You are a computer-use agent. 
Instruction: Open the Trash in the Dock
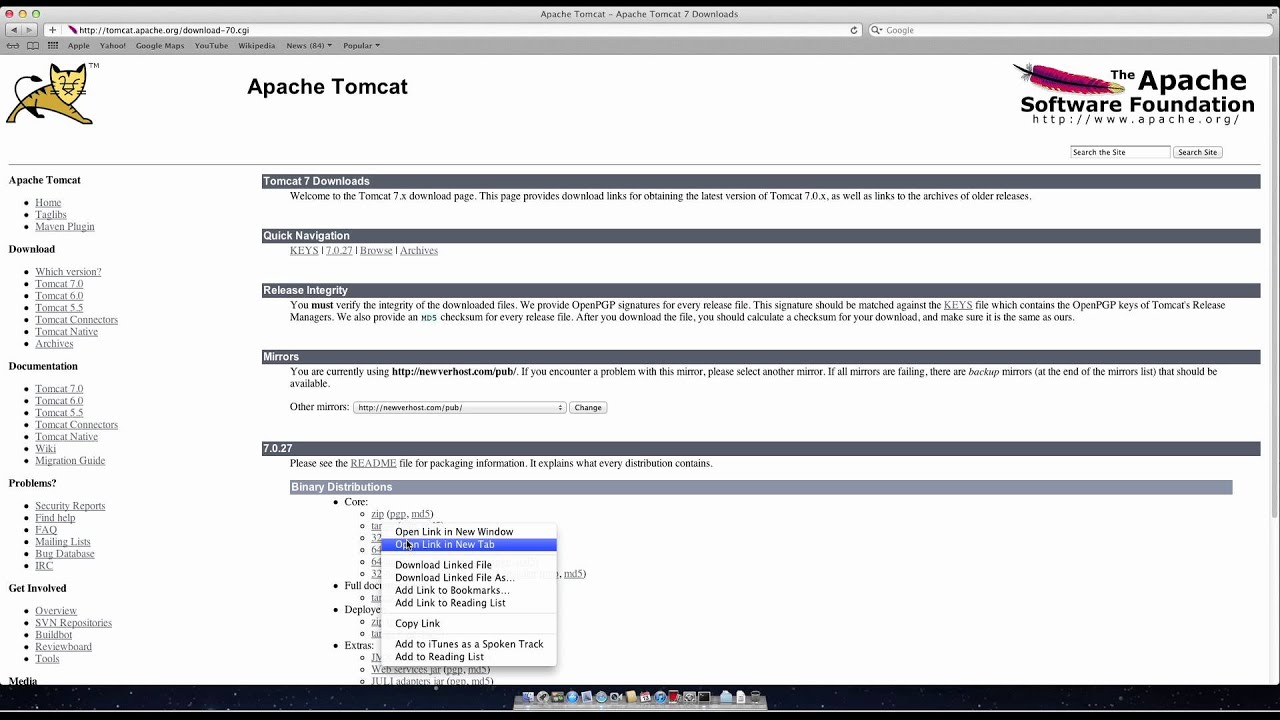coord(755,697)
